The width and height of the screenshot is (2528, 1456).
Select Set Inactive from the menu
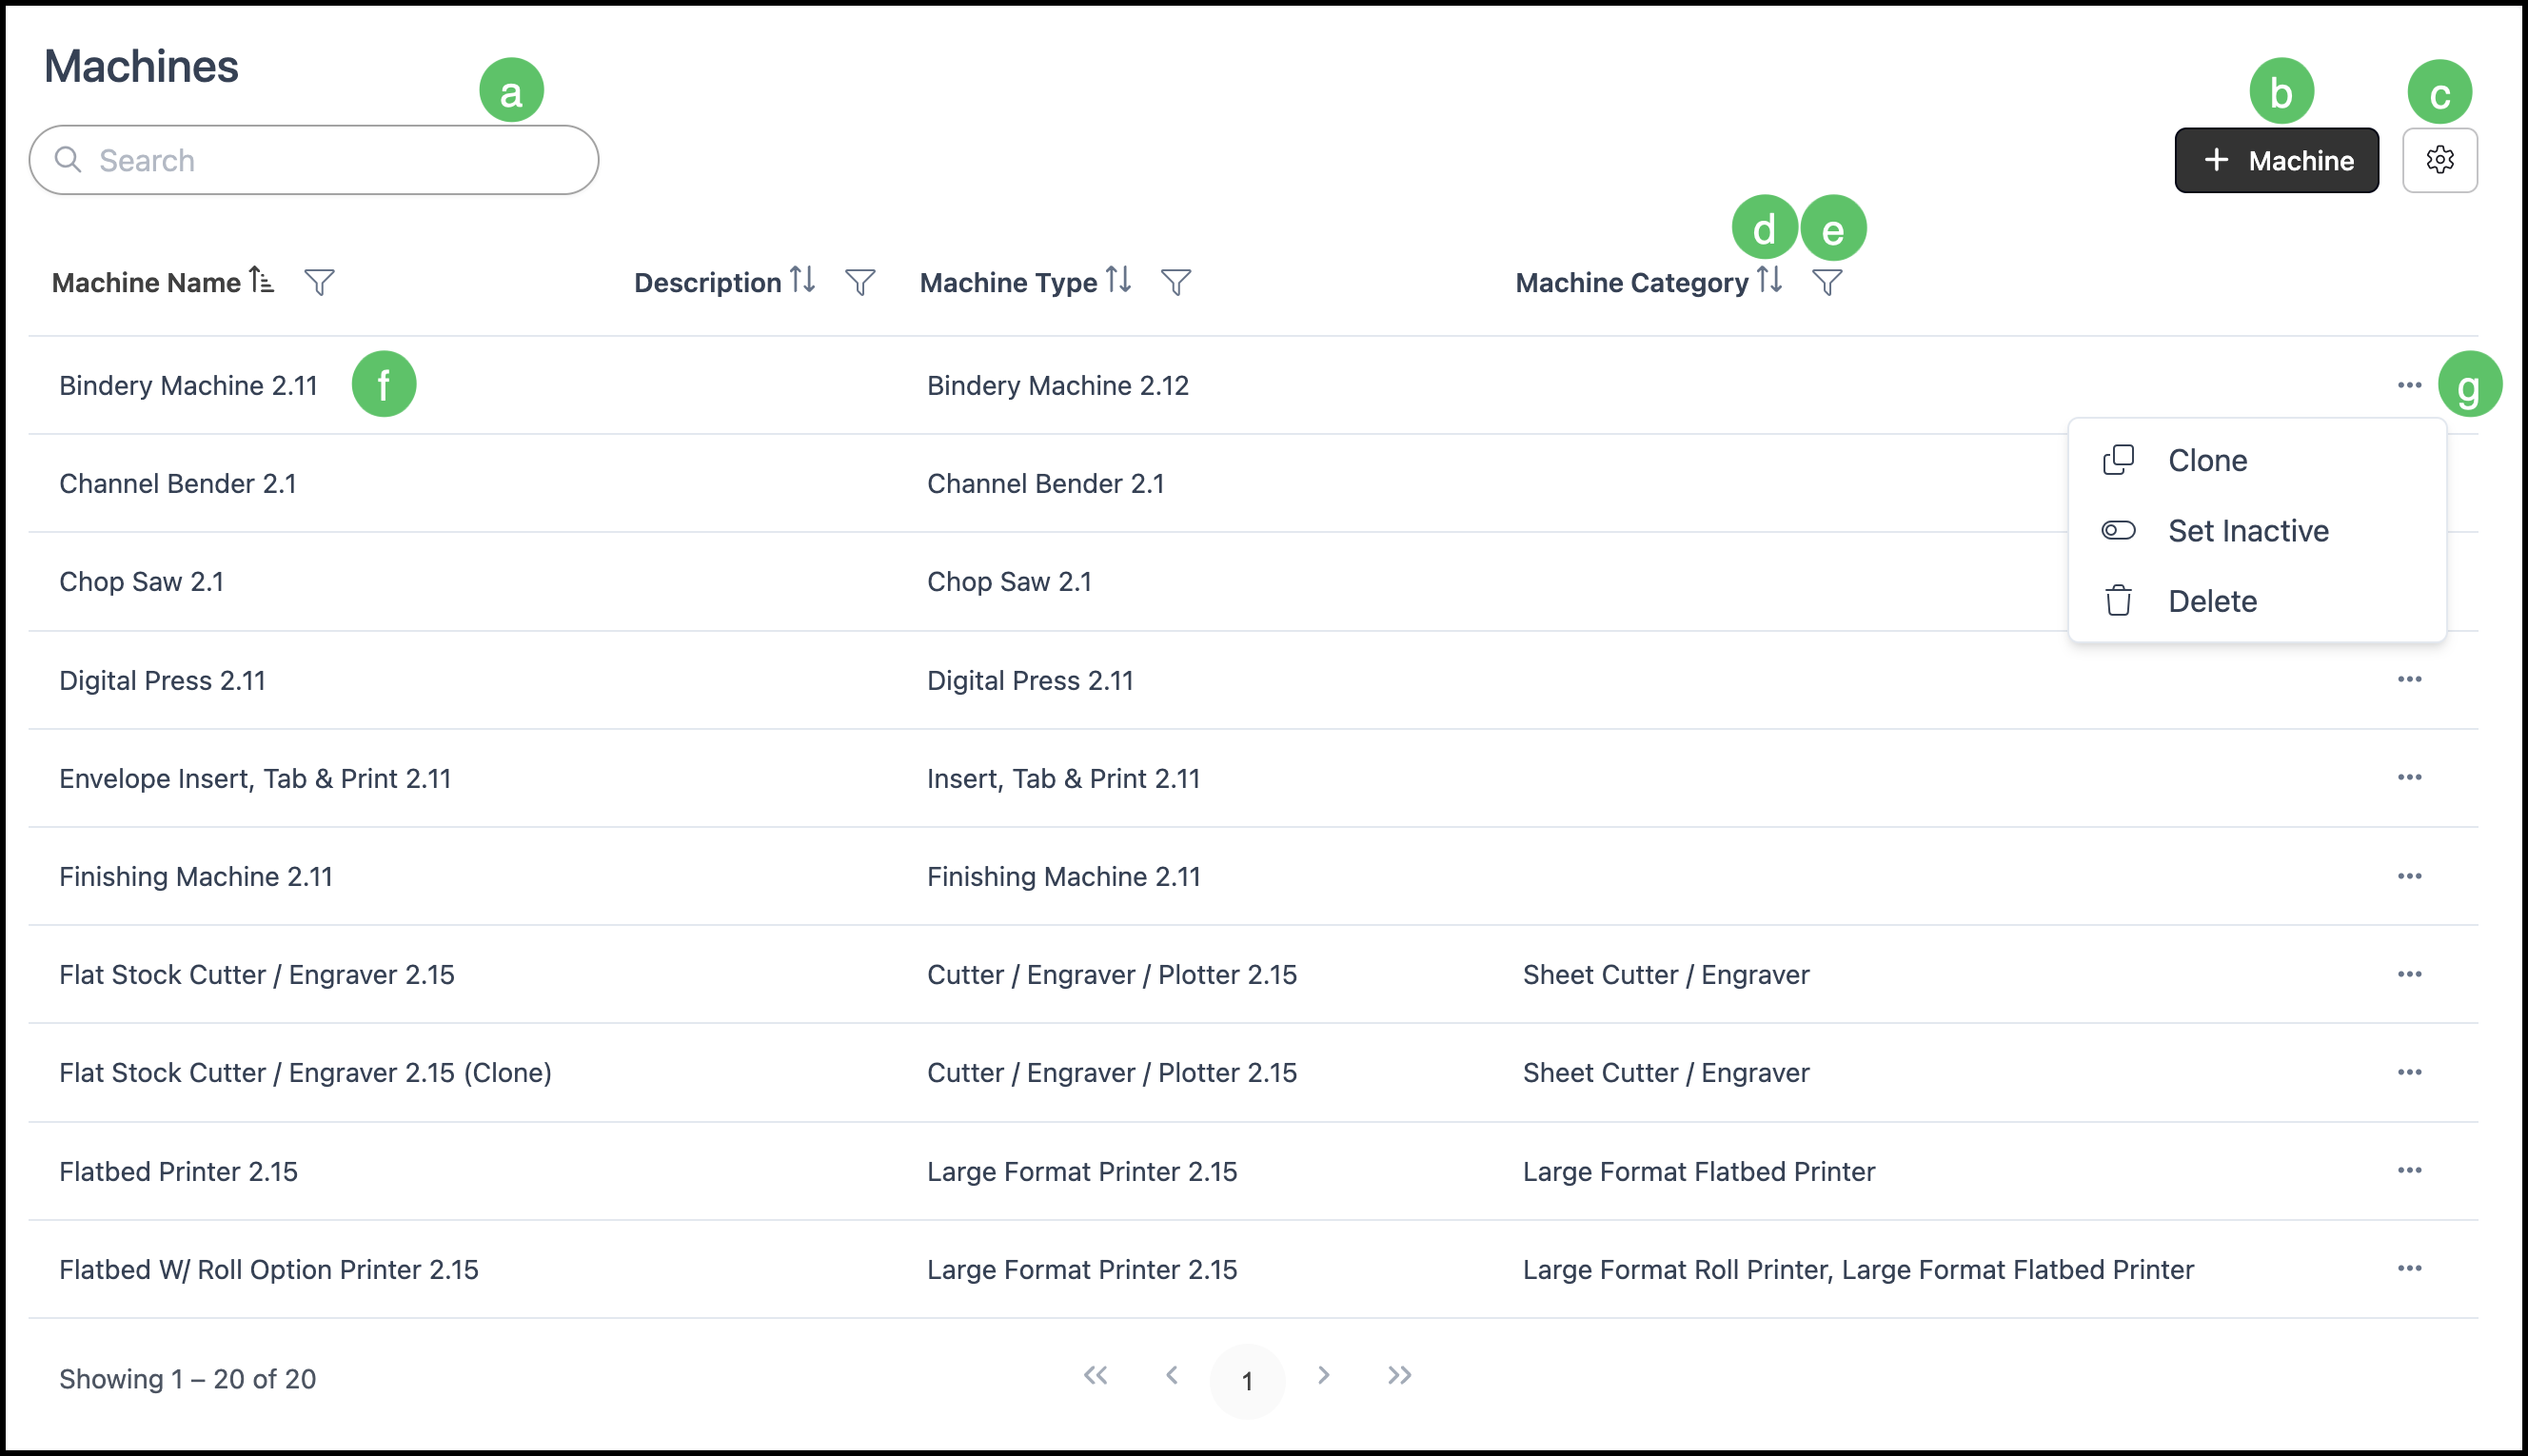coord(2247,531)
